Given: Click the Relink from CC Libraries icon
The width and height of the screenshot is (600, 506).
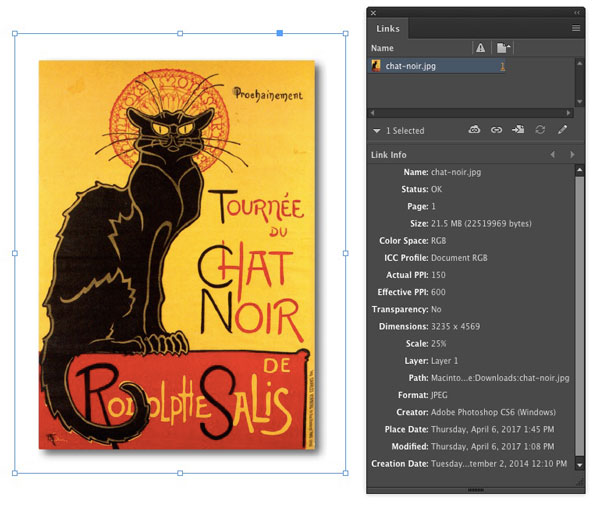Looking at the screenshot, I should (475, 130).
